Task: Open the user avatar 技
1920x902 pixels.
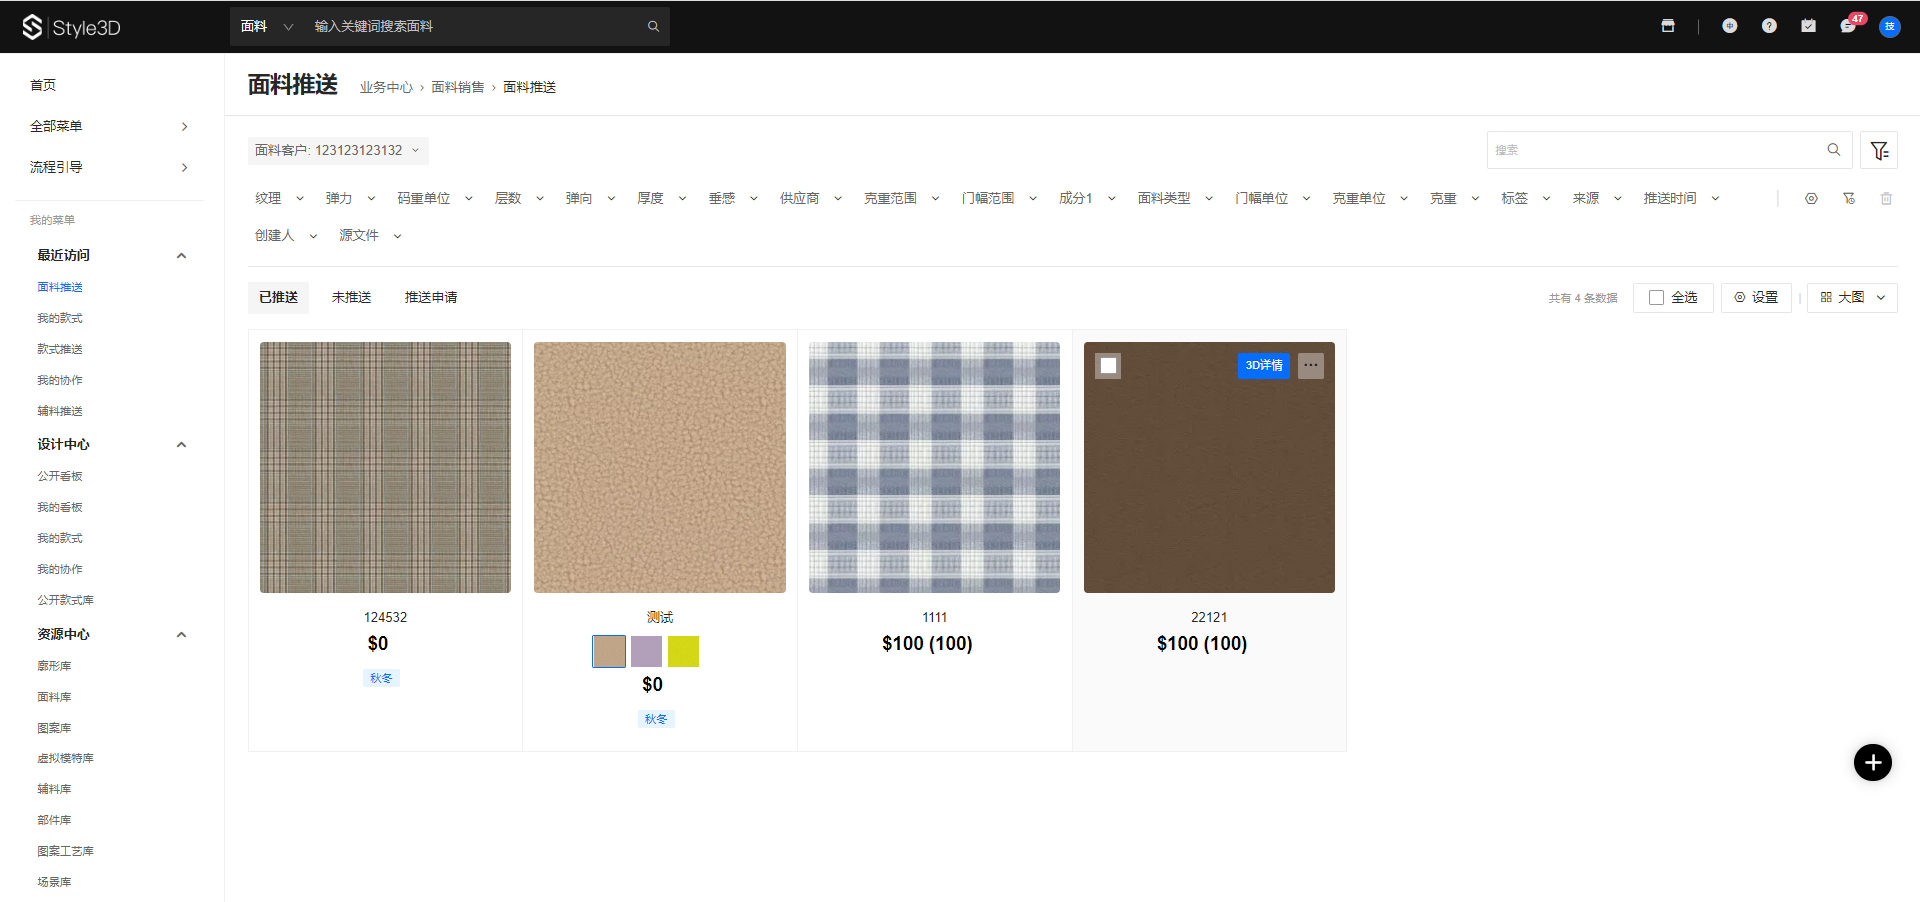Action: pos(1889,26)
